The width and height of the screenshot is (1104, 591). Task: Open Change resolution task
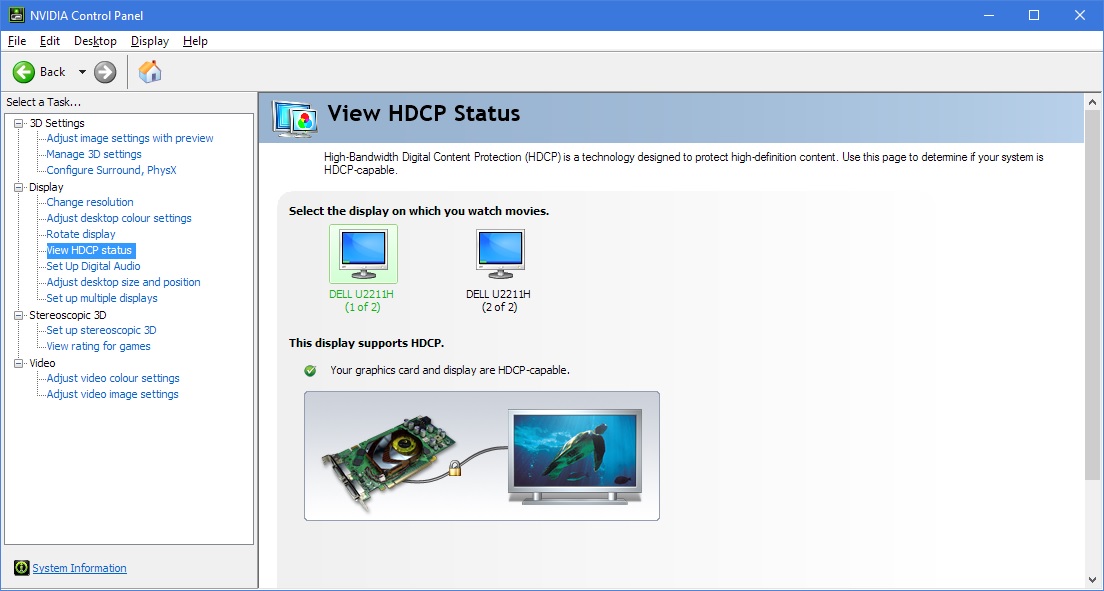(89, 202)
